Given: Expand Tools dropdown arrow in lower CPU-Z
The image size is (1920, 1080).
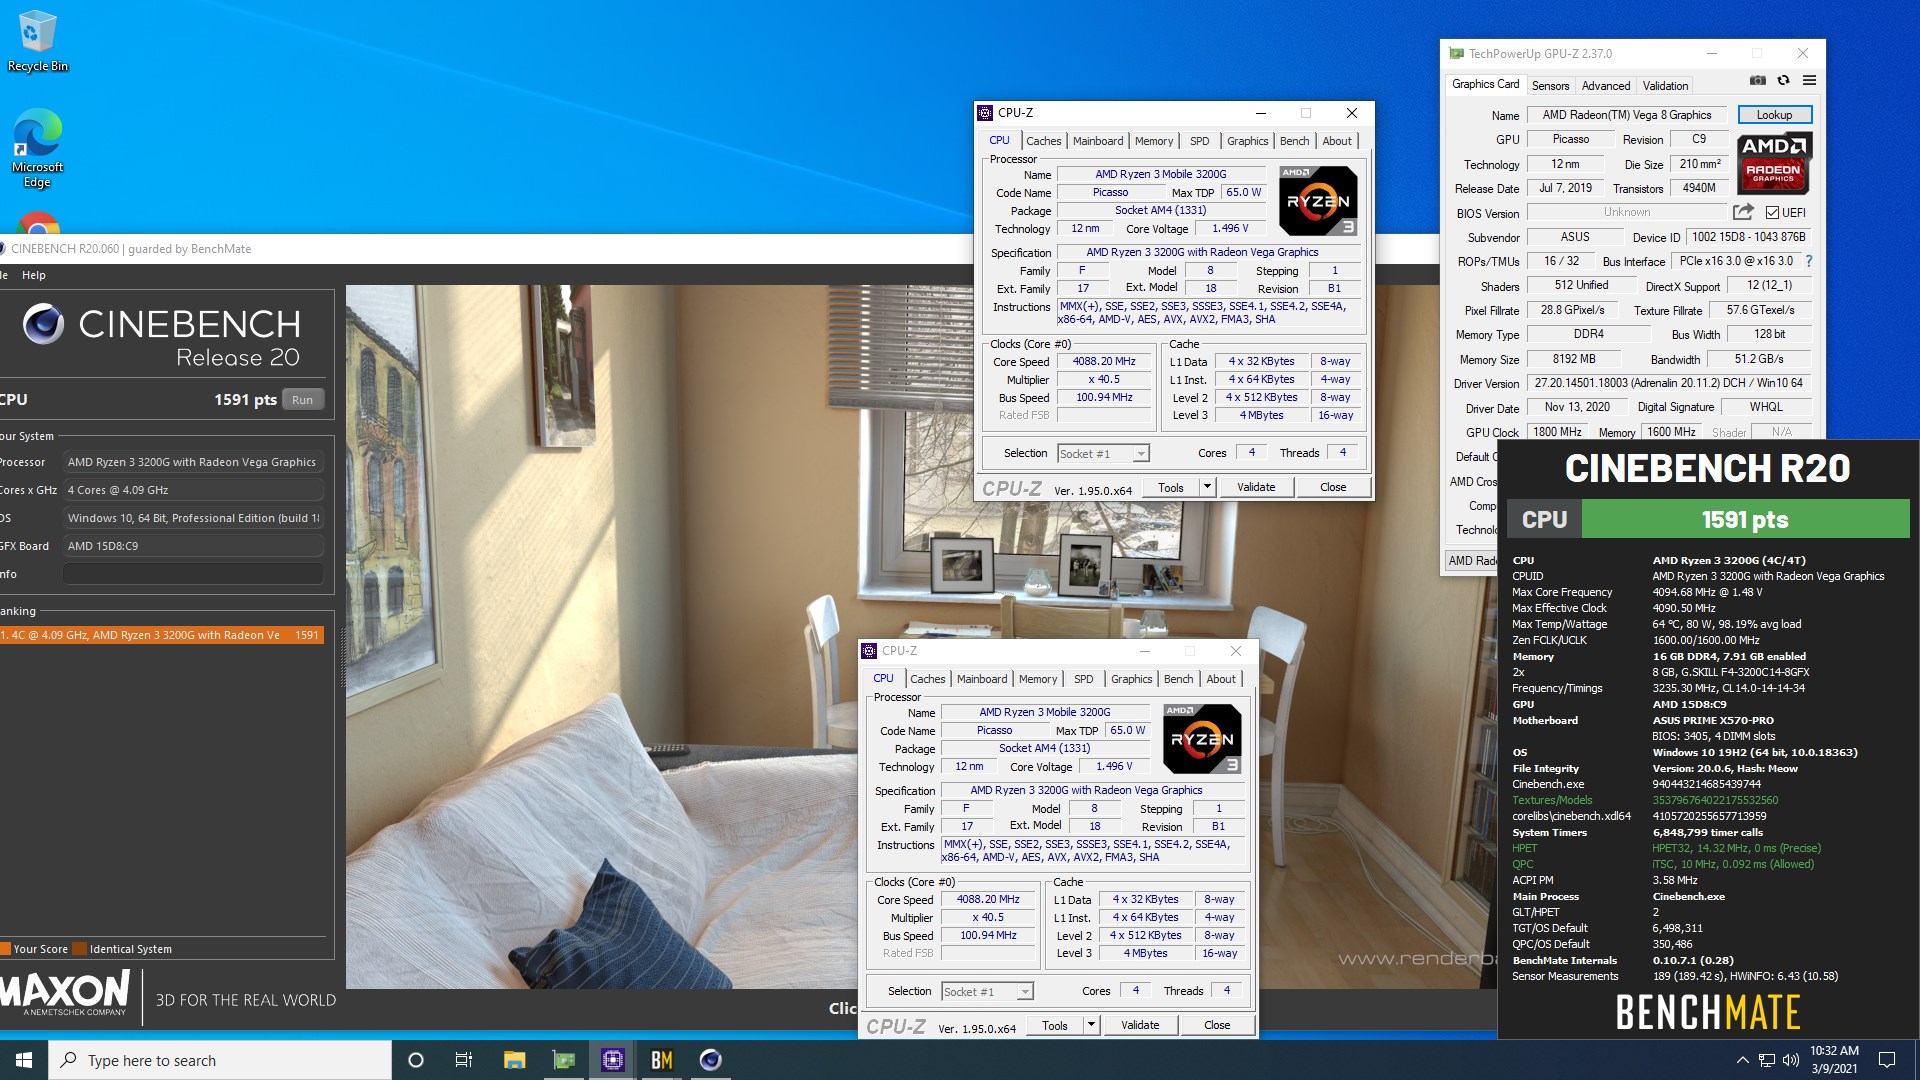Looking at the screenshot, I should pos(1091,1025).
